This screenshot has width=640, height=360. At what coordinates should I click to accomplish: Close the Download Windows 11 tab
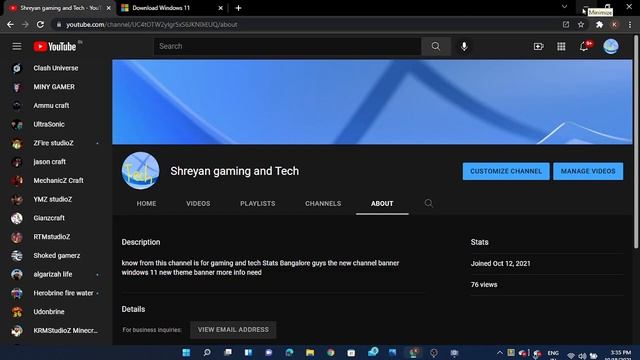click(220, 8)
